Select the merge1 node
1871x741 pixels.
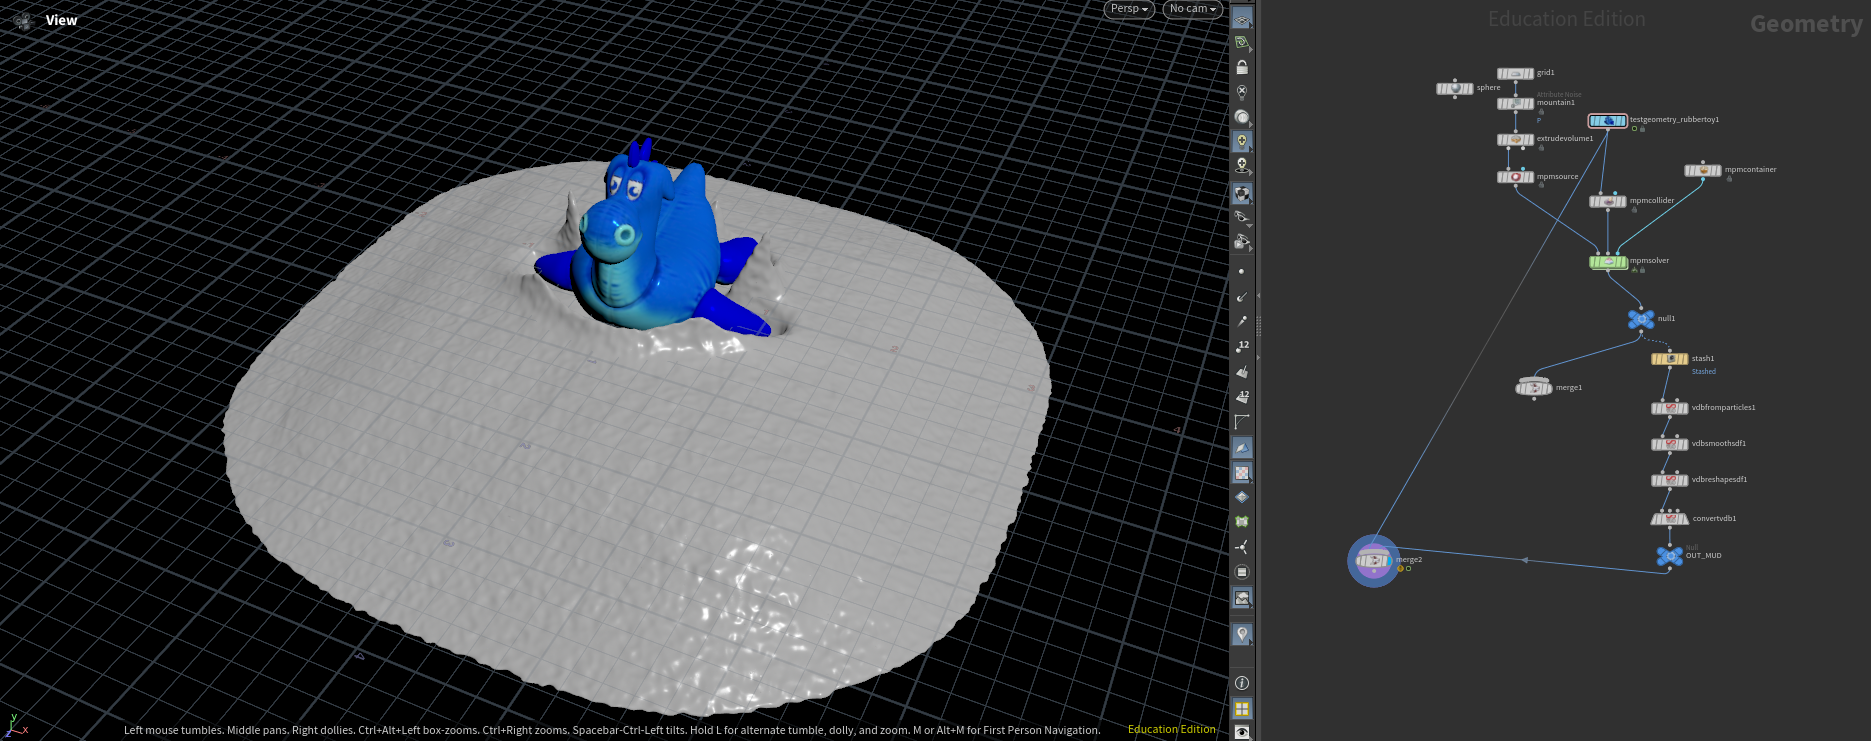1534,388
